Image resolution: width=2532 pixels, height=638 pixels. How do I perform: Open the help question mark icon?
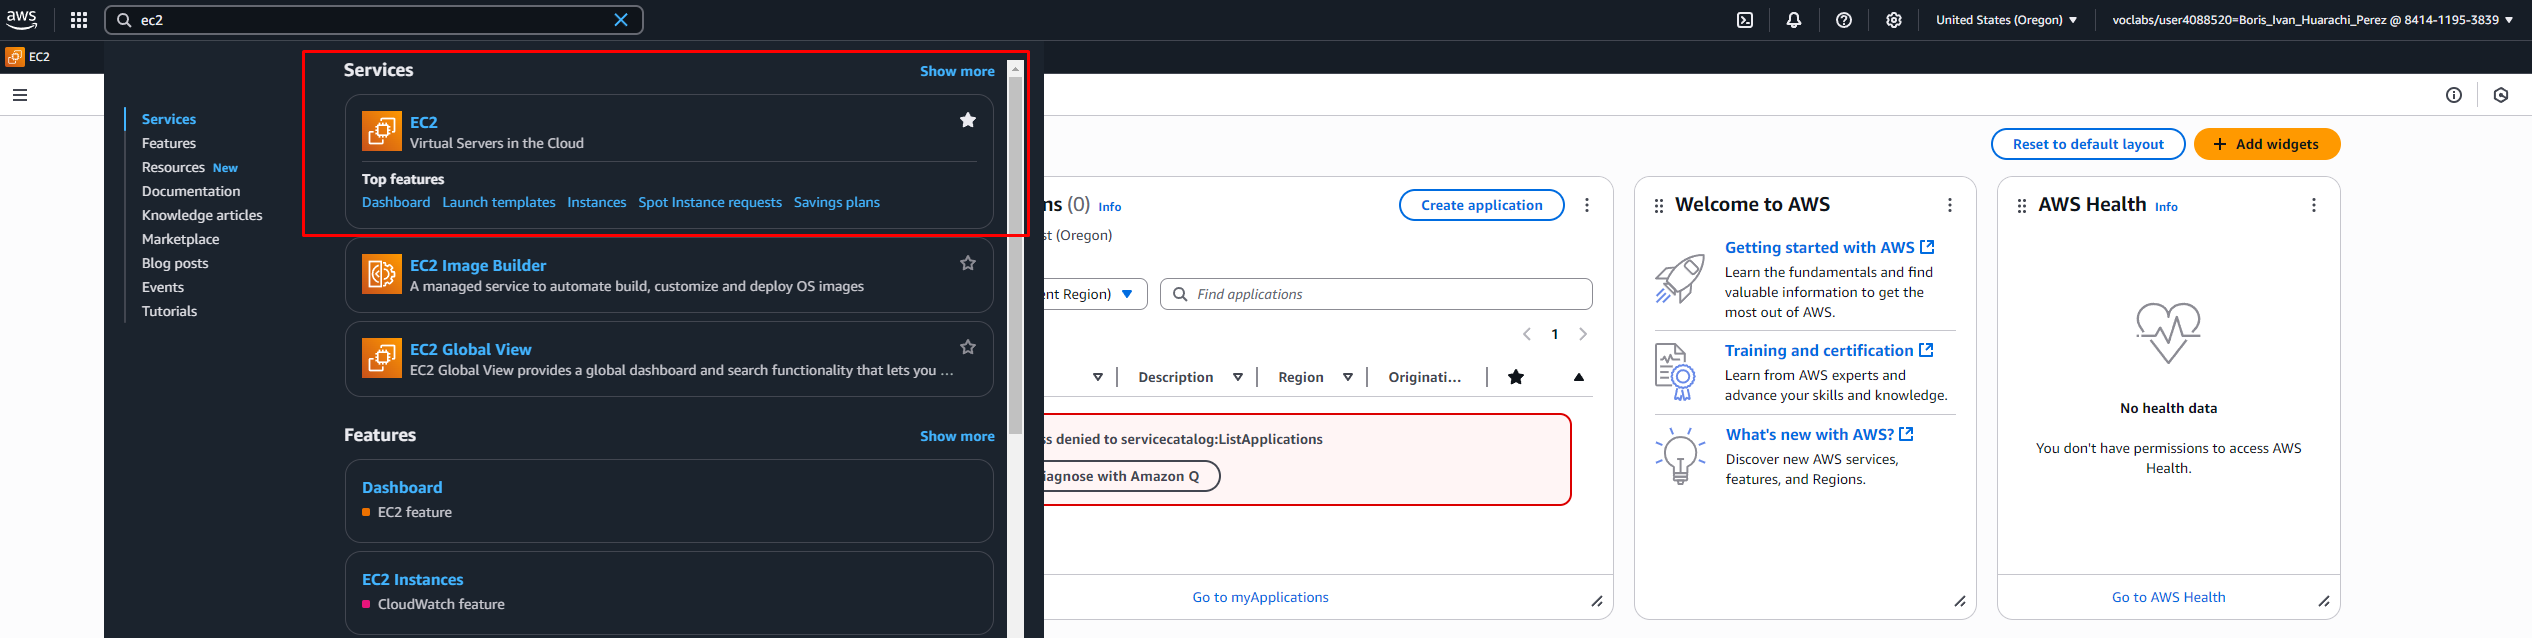pyautogui.click(x=1844, y=20)
